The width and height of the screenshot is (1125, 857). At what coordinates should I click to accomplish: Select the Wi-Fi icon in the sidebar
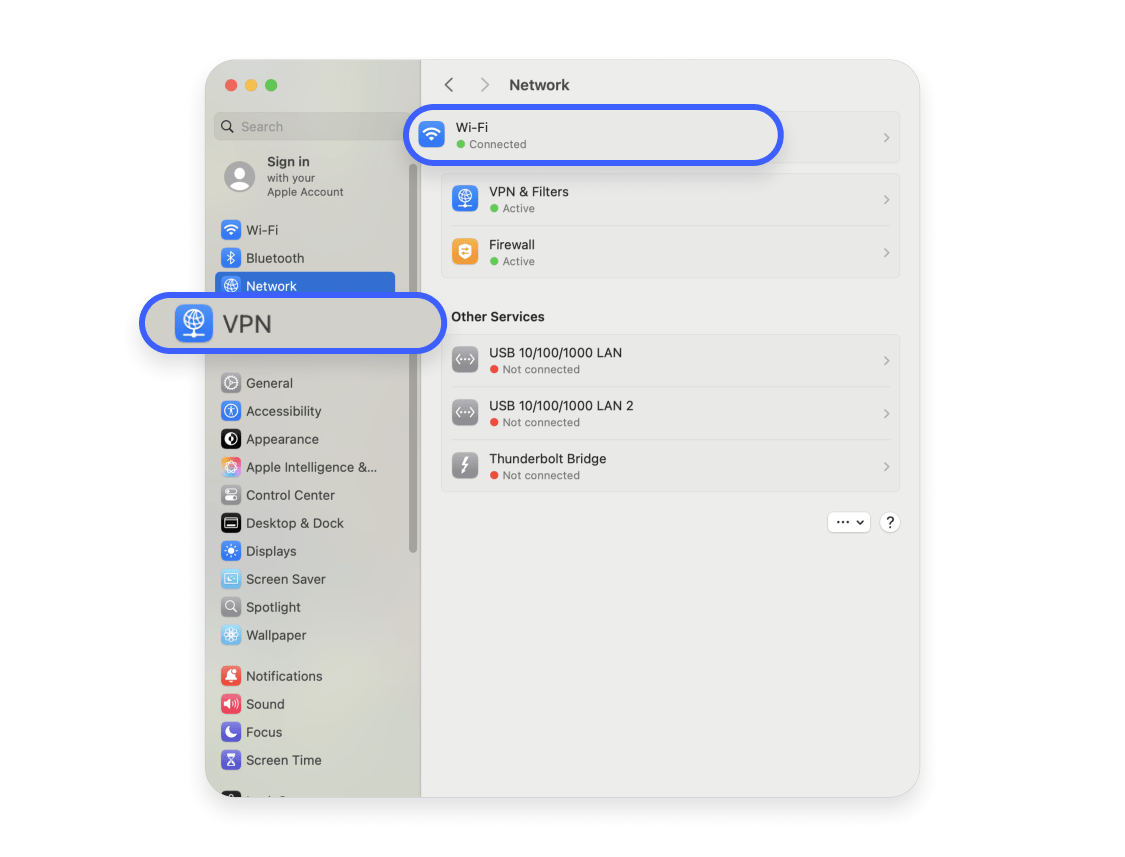tap(231, 229)
